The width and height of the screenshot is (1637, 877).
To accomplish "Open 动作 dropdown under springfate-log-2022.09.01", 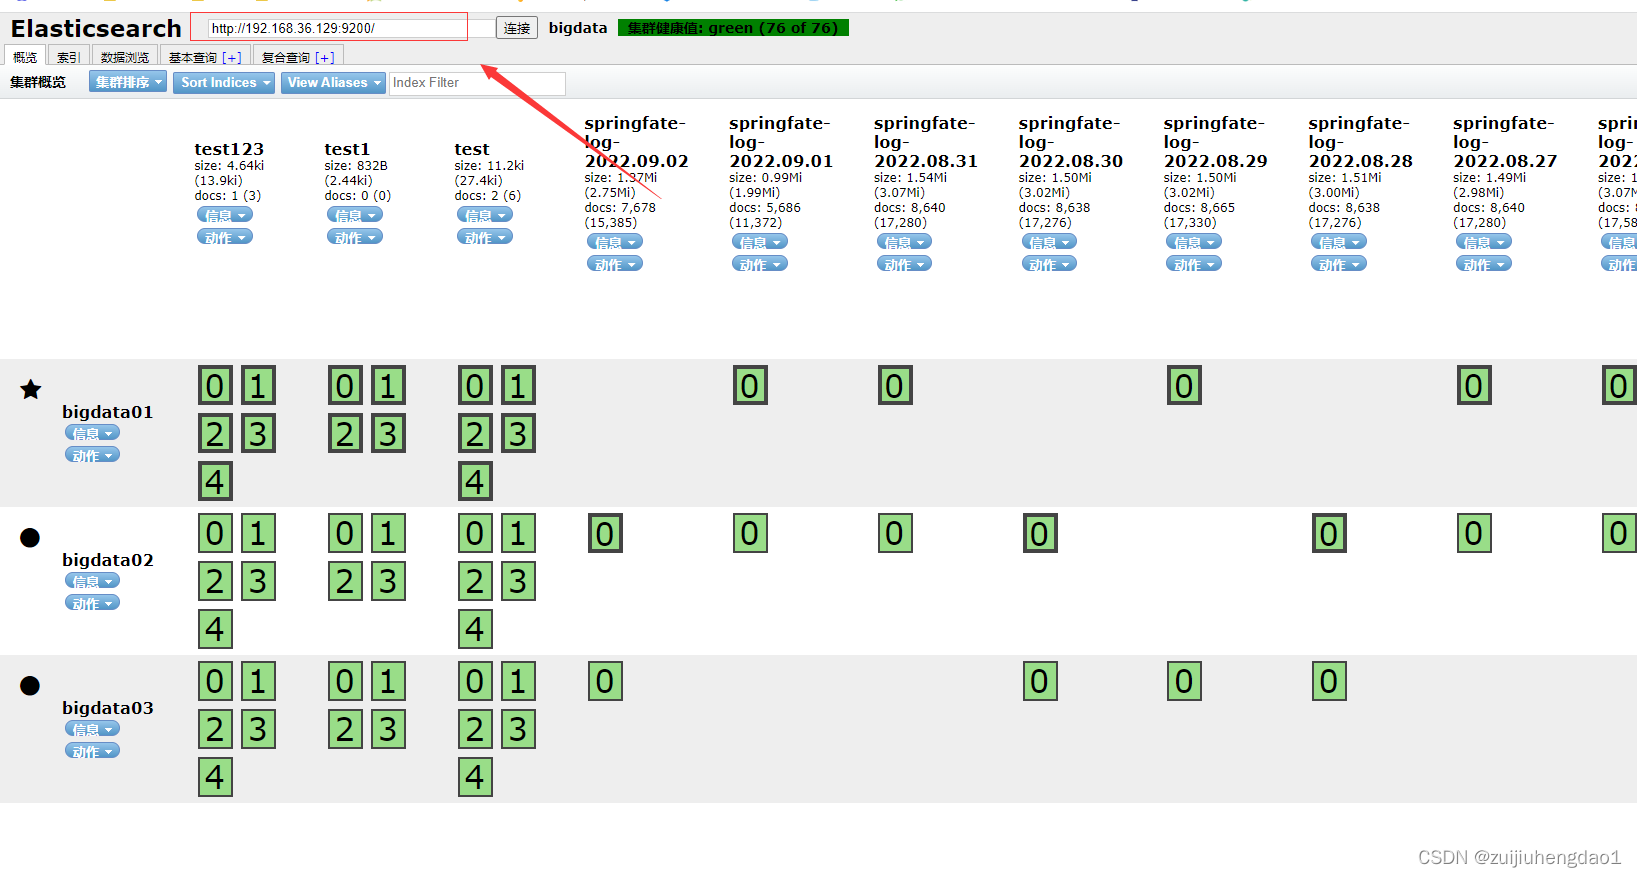I will pos(760,264).
